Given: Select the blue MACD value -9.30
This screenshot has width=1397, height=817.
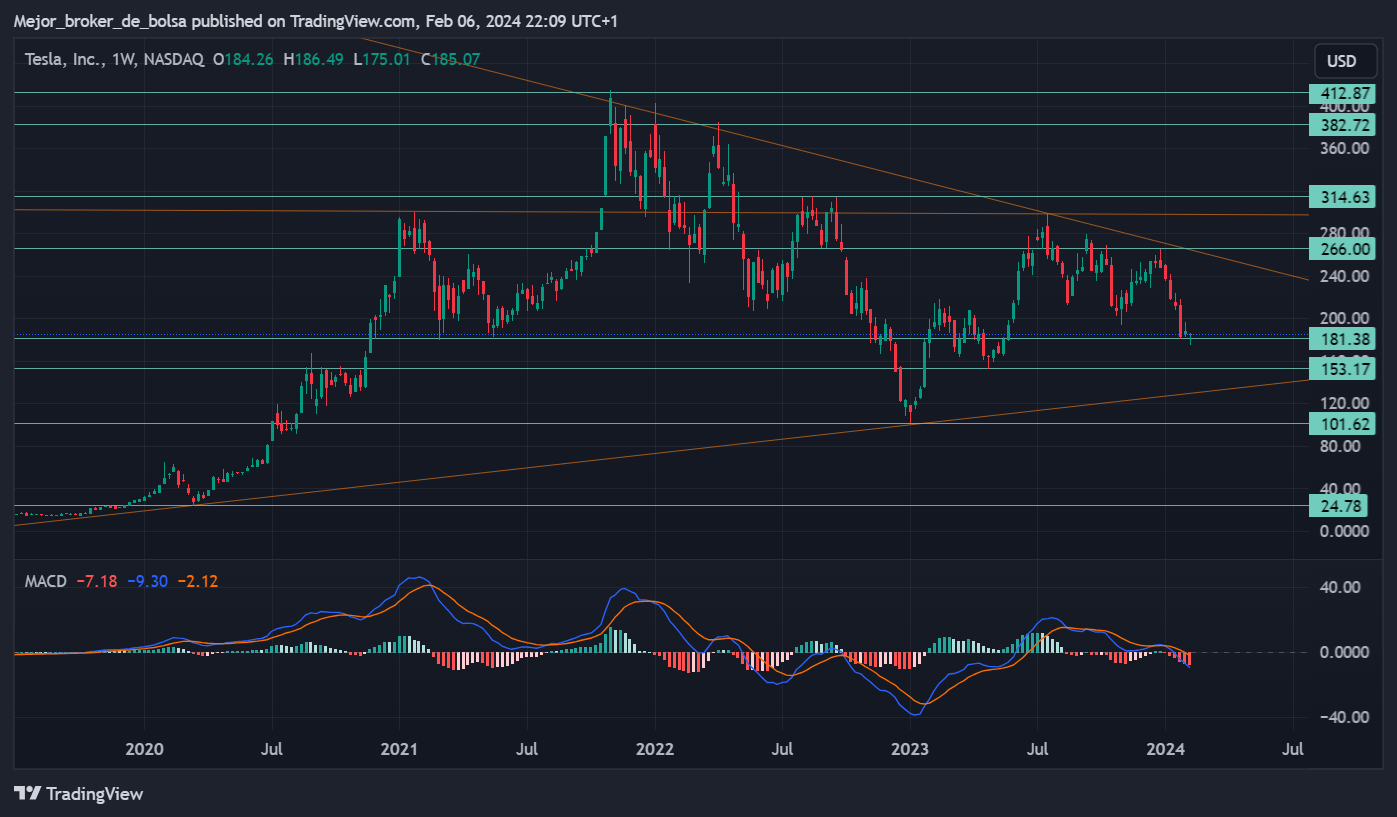Looking at the screenshot, I should pyautogui.click(x=149, y=581).
